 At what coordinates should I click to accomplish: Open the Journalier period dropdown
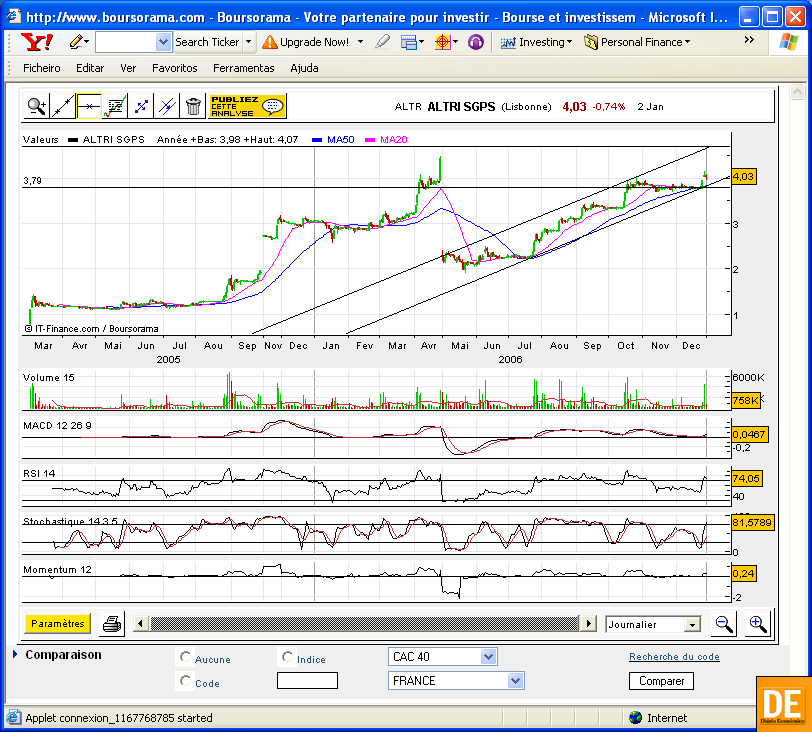[x=692, y=625]
